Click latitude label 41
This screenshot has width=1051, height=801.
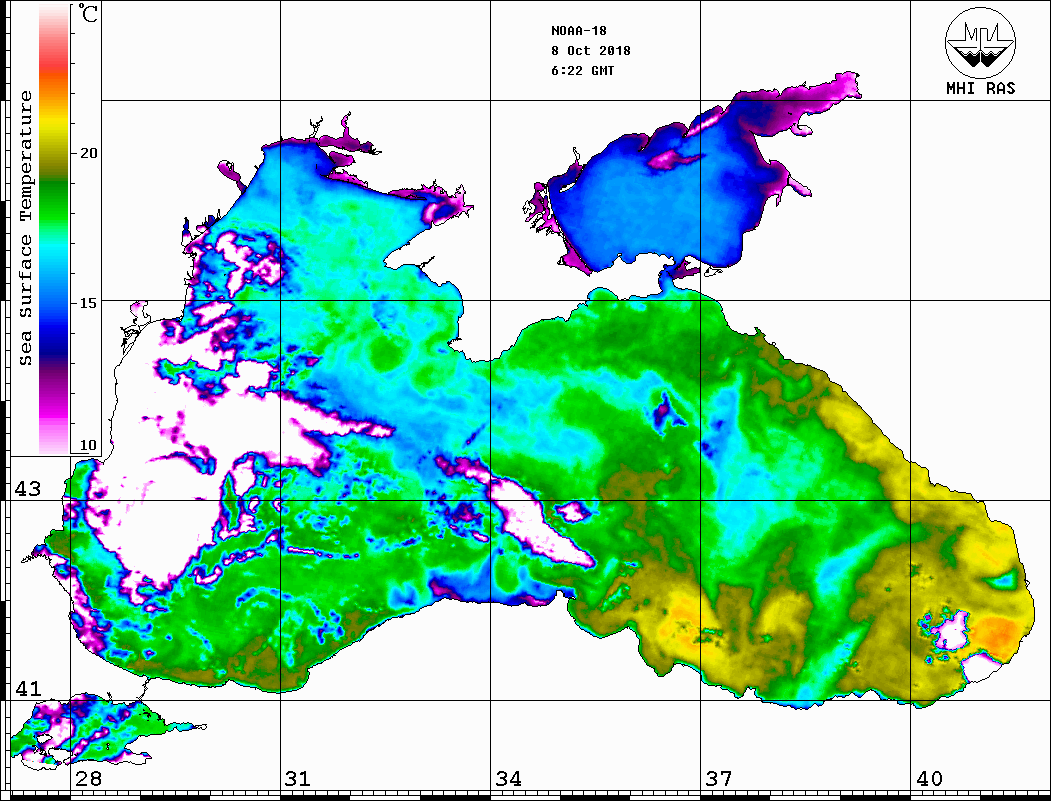pos(28,689)
